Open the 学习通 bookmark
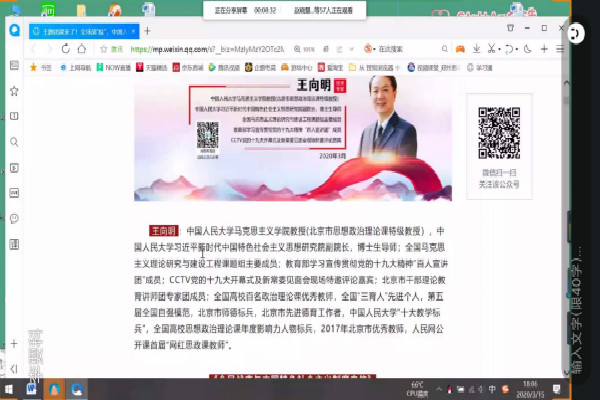 point(479,68)
